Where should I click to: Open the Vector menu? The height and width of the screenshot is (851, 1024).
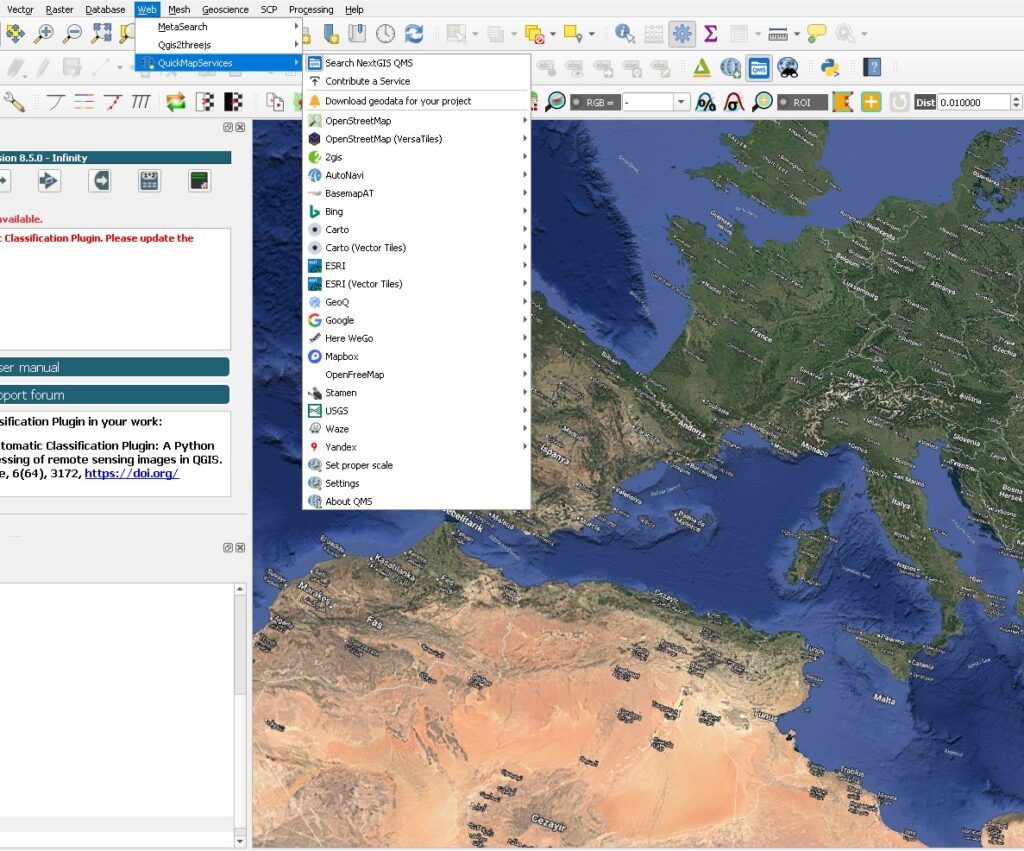pos(20,9)
